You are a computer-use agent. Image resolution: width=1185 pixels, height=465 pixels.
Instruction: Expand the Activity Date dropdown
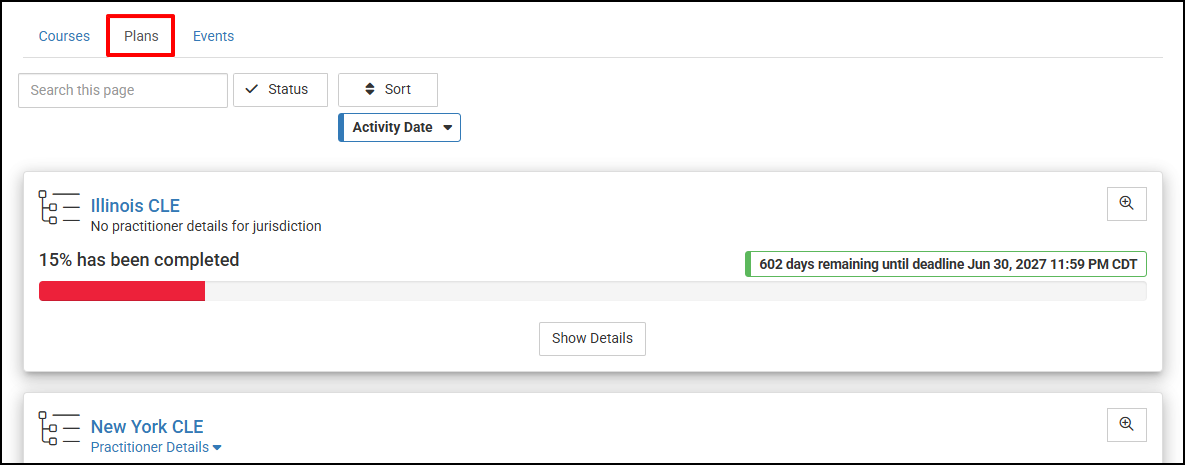tap(400, 127)
